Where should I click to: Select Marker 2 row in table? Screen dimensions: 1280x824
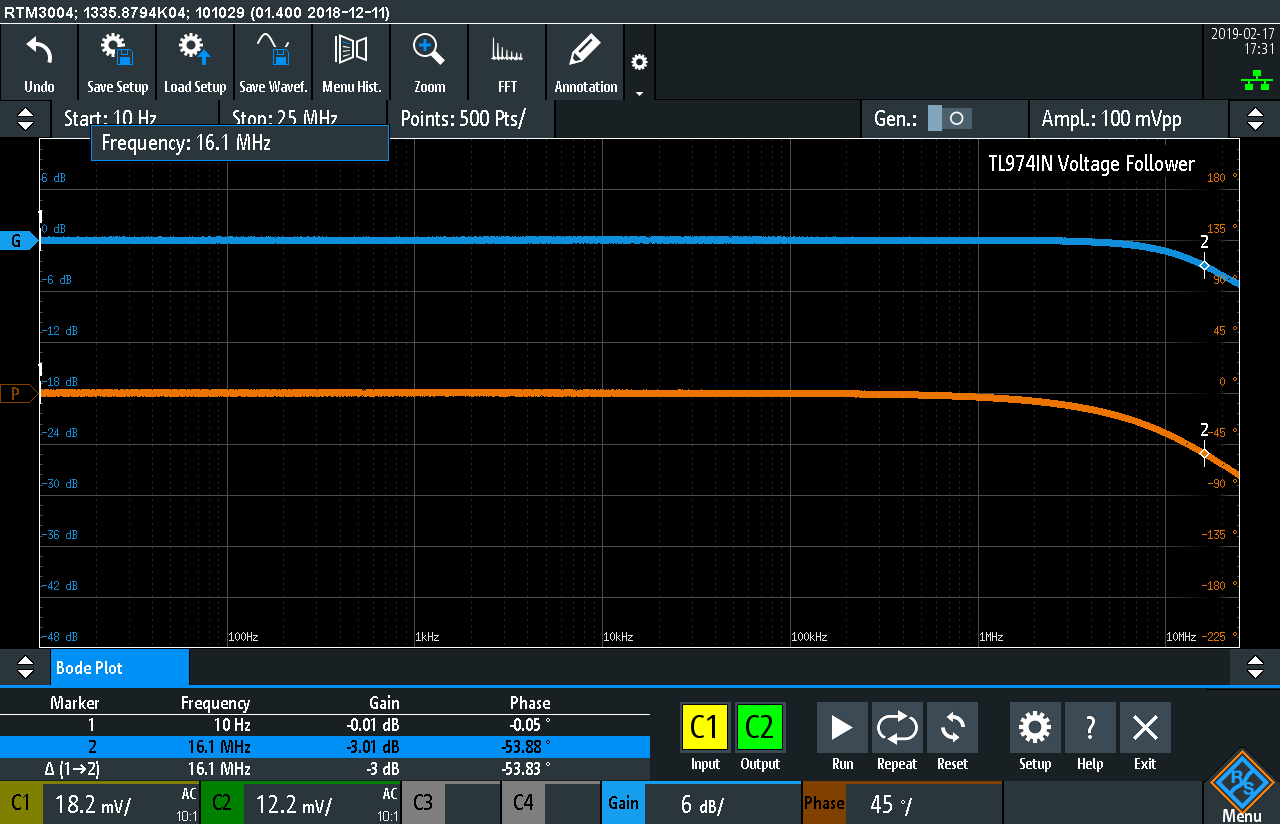click(324, 747)
